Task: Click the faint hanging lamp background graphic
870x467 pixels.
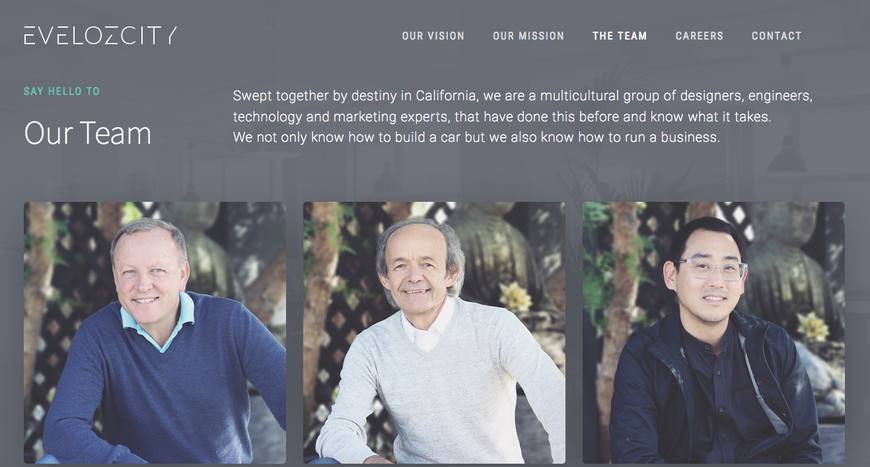Action: pos(787,153)
